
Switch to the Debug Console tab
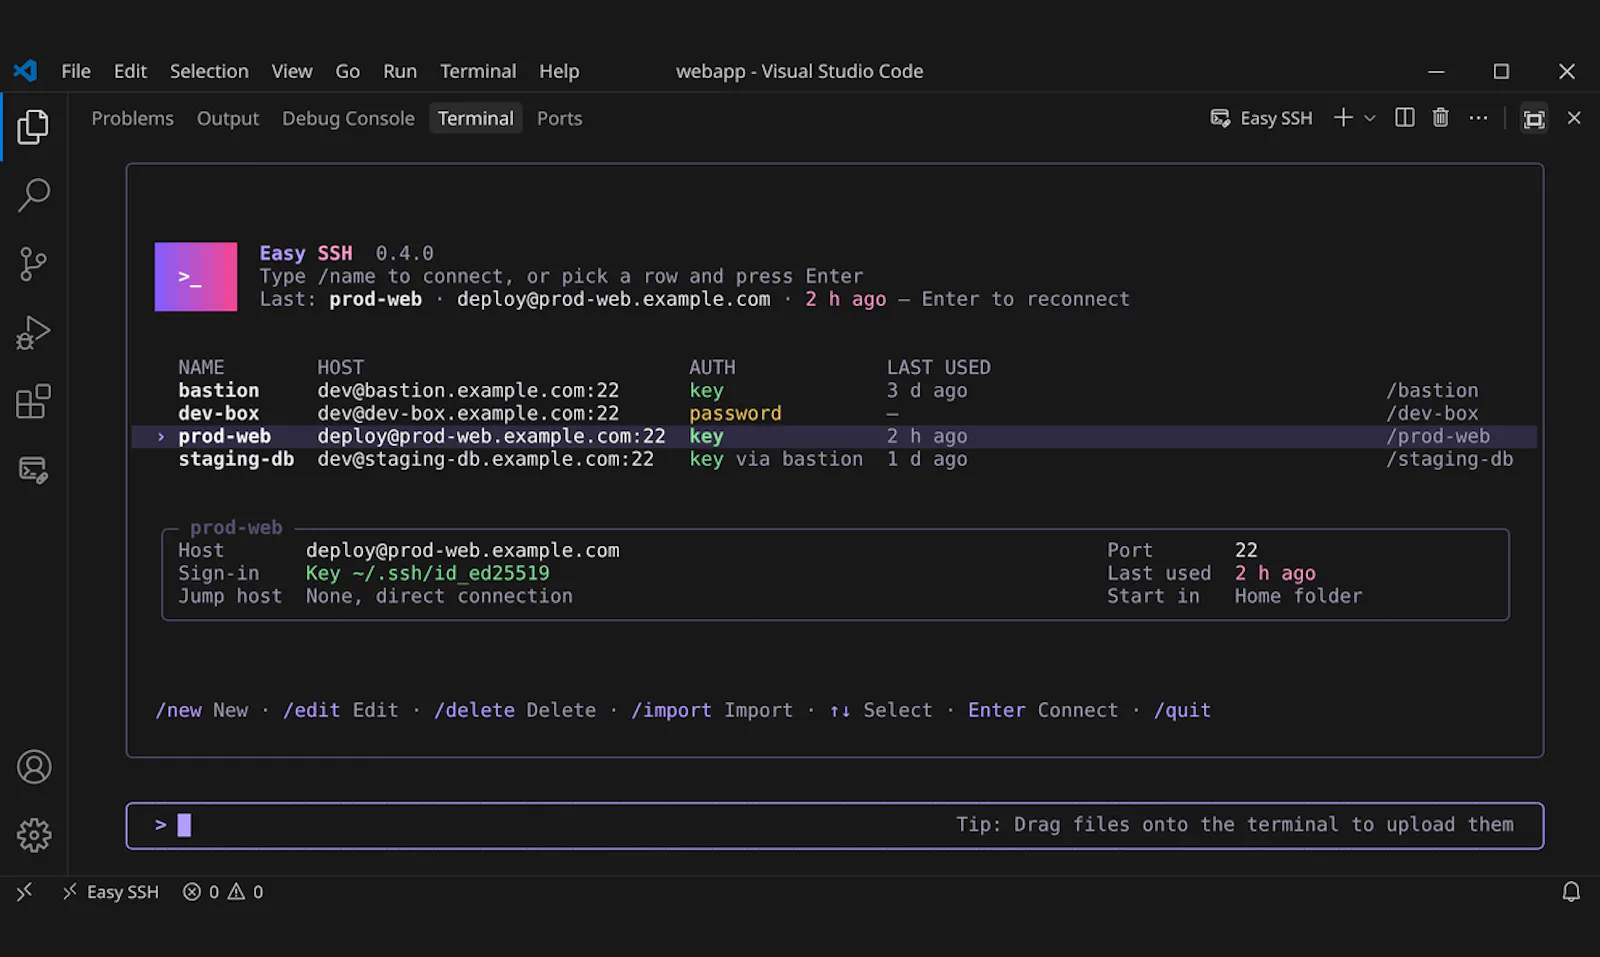tap(348, 118)
